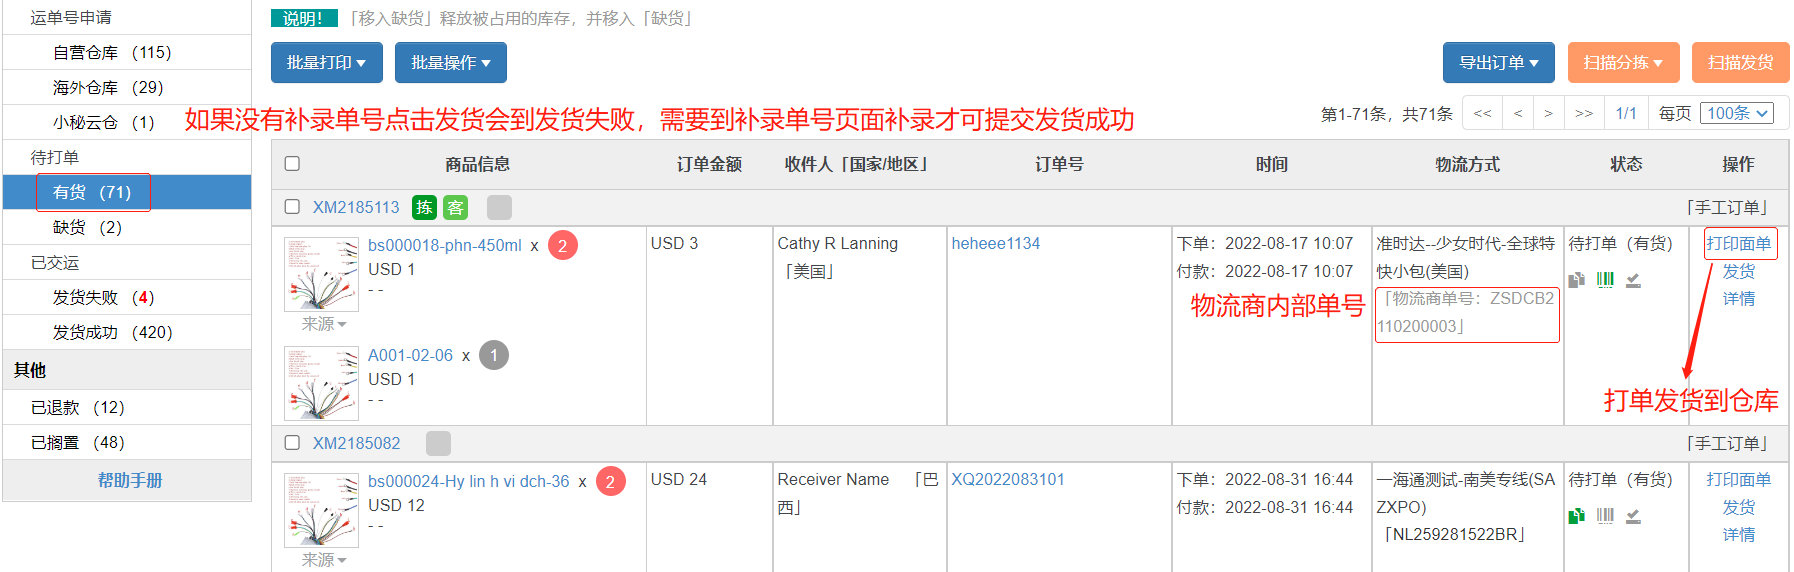Select 已搁置 (48) in sidebar
1794x572 pixels.
tap(127, 442)
